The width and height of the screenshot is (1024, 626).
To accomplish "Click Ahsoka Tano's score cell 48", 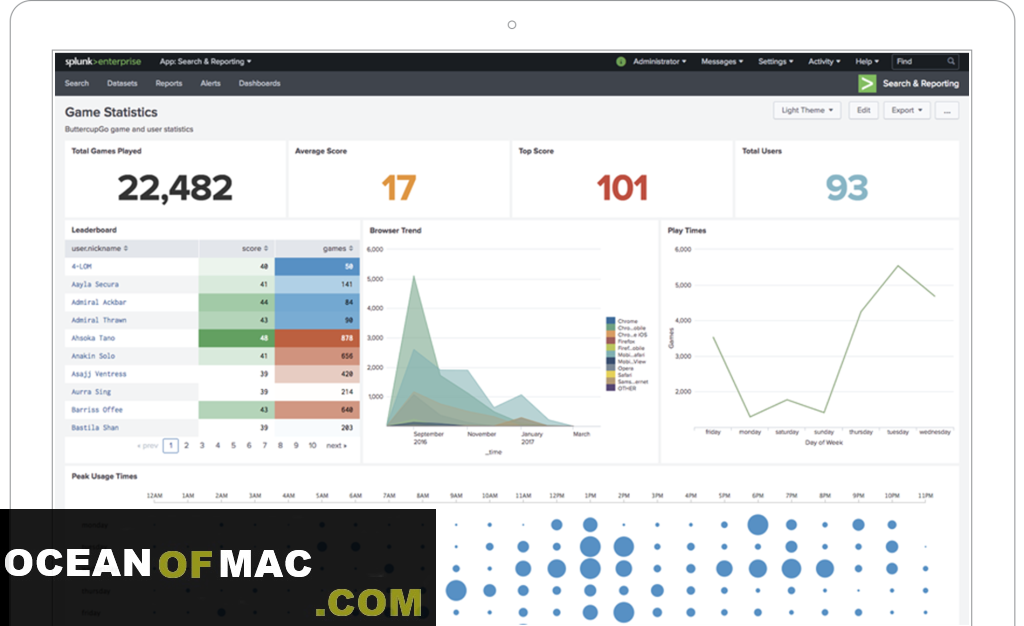I will [x=236, y=338].
